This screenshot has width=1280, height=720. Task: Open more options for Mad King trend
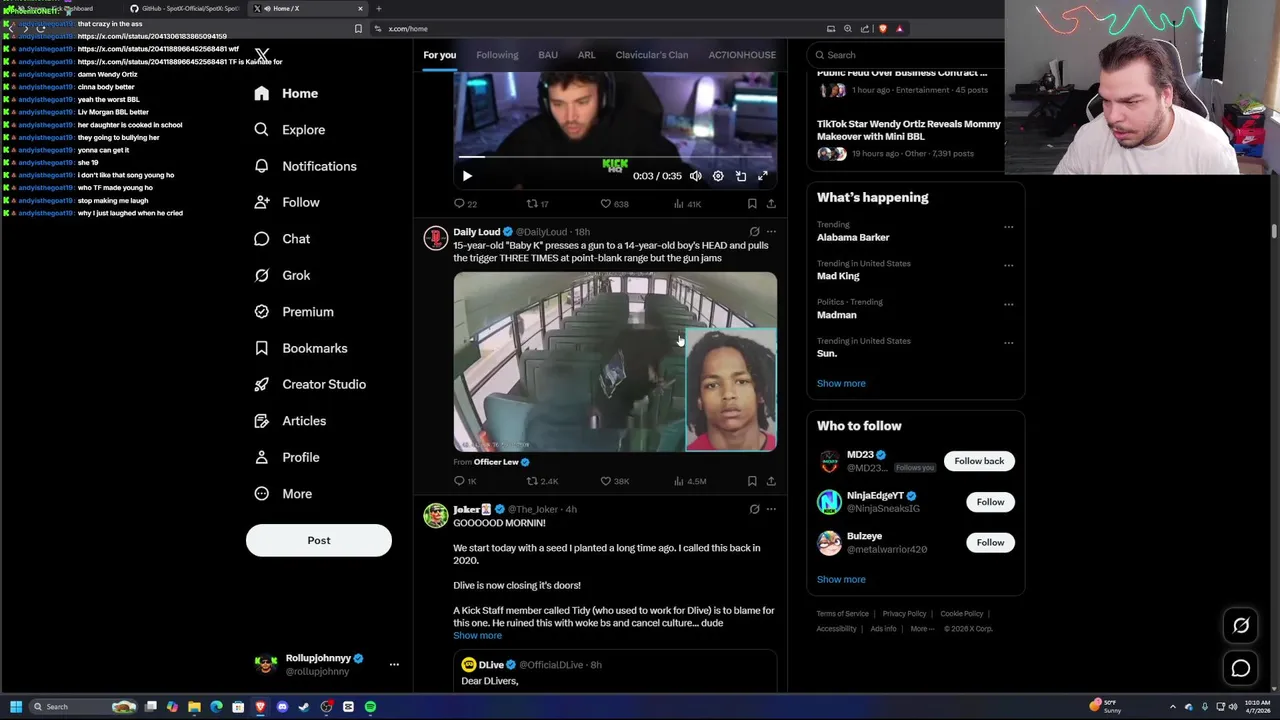point(1008,266)
